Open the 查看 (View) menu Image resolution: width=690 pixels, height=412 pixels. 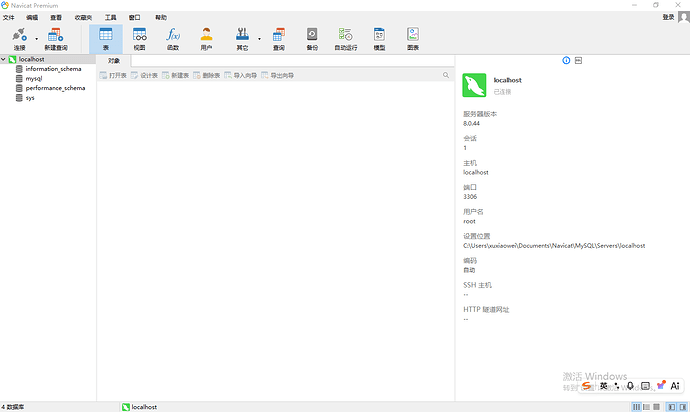[x=56, y=17]
